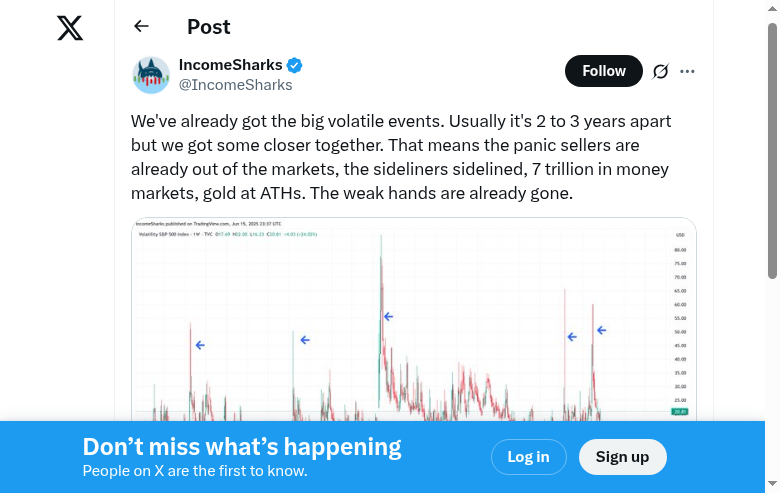Click the post text about volatile events
This screenshot has height=493, width=780.
click(400, 157)
